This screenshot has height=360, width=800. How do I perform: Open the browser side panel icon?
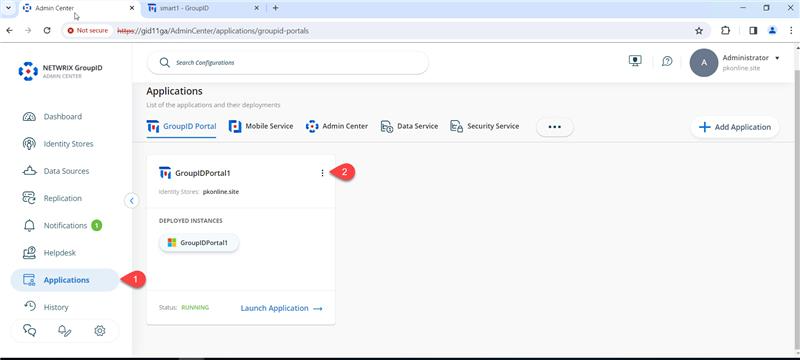click(x=753, y=31)
